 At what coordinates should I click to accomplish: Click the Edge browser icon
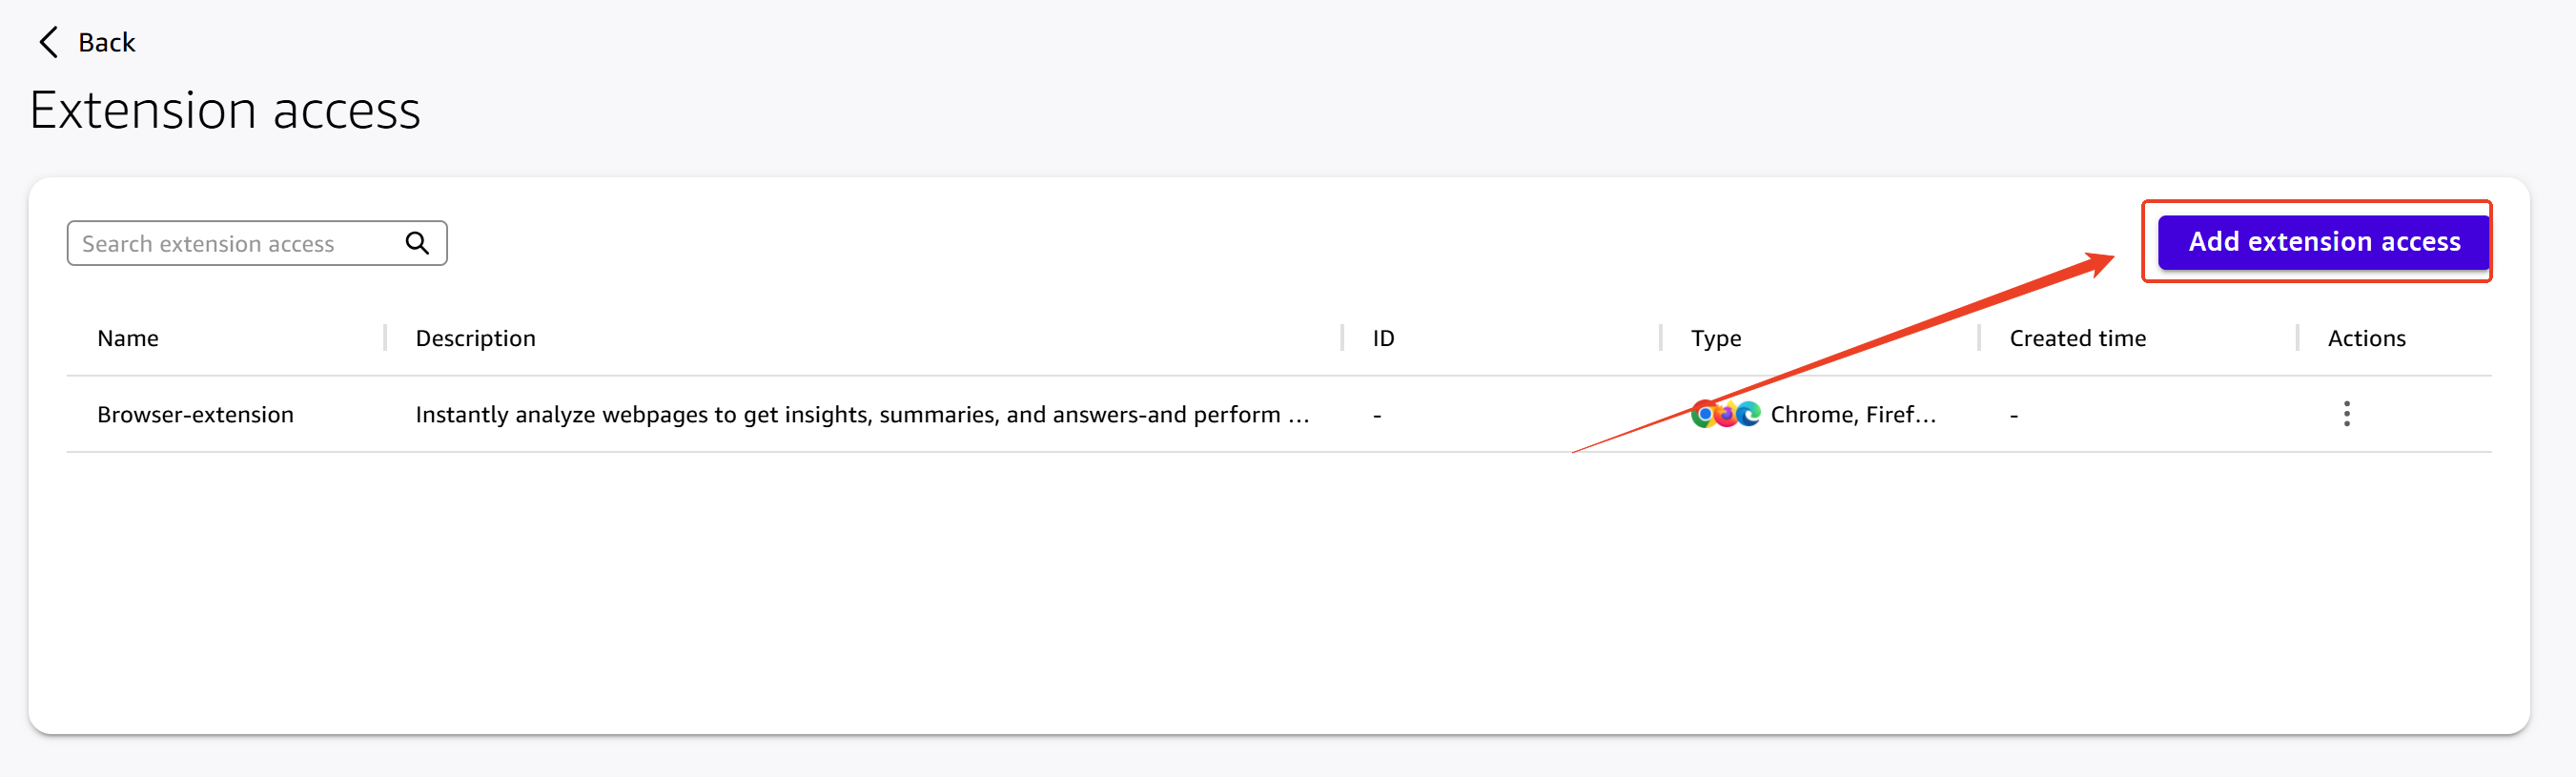coord(1748,414)
